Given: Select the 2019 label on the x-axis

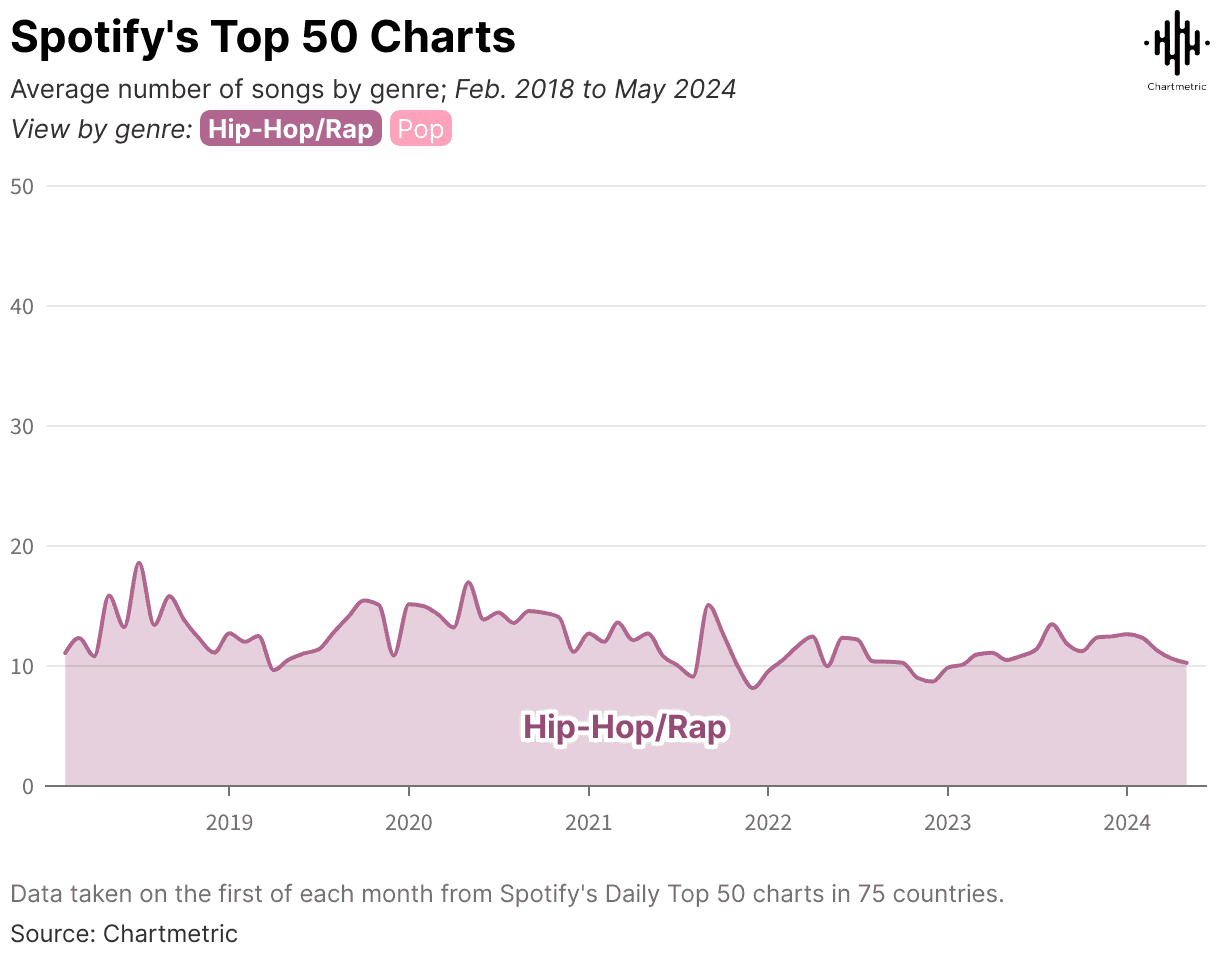Looking at the screenshot, I should point(230,823).
